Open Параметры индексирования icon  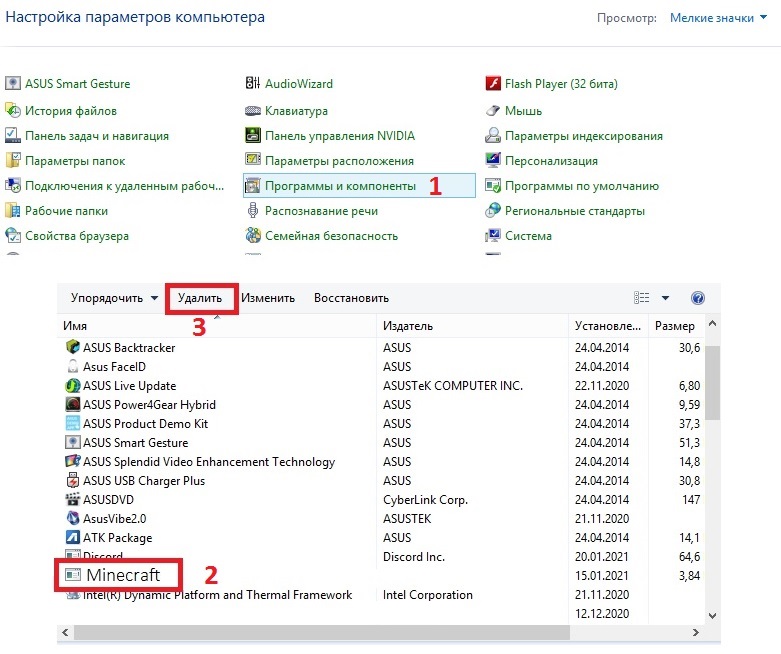tap(493, 135)
